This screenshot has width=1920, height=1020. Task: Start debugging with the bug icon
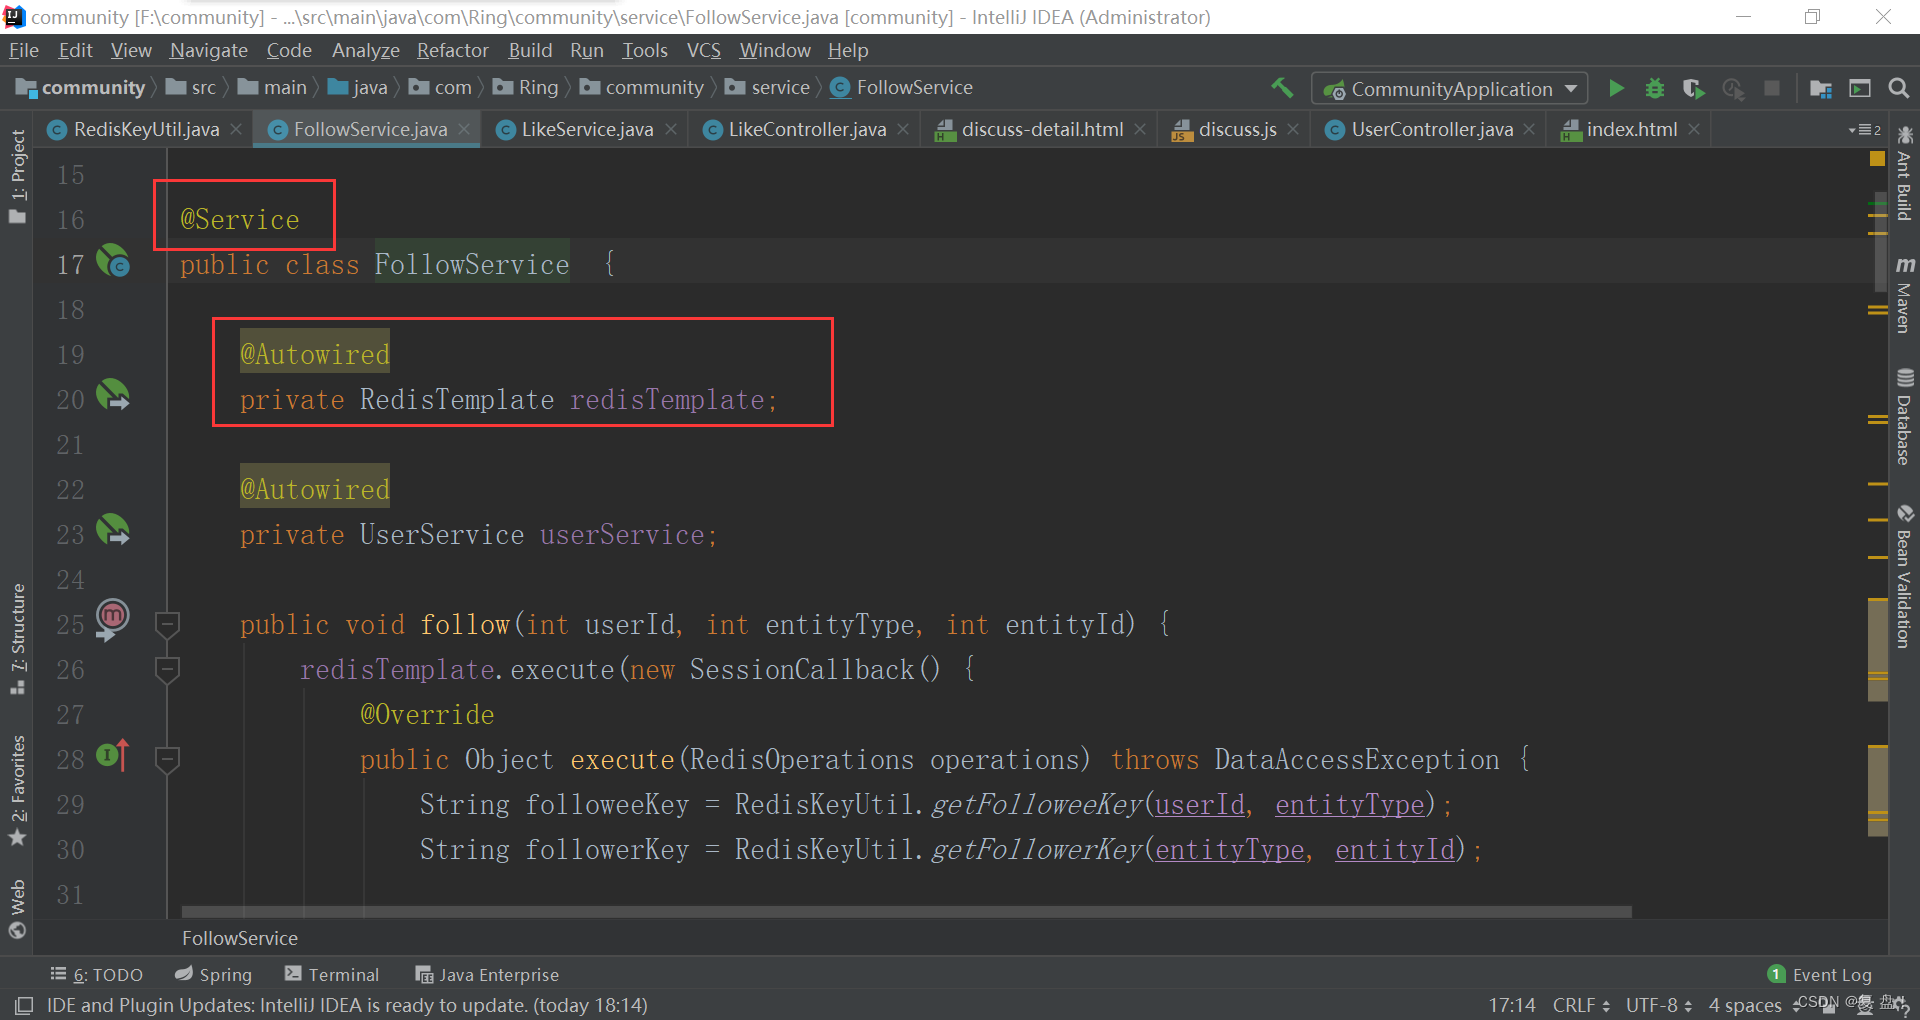tap(1655, 88)
